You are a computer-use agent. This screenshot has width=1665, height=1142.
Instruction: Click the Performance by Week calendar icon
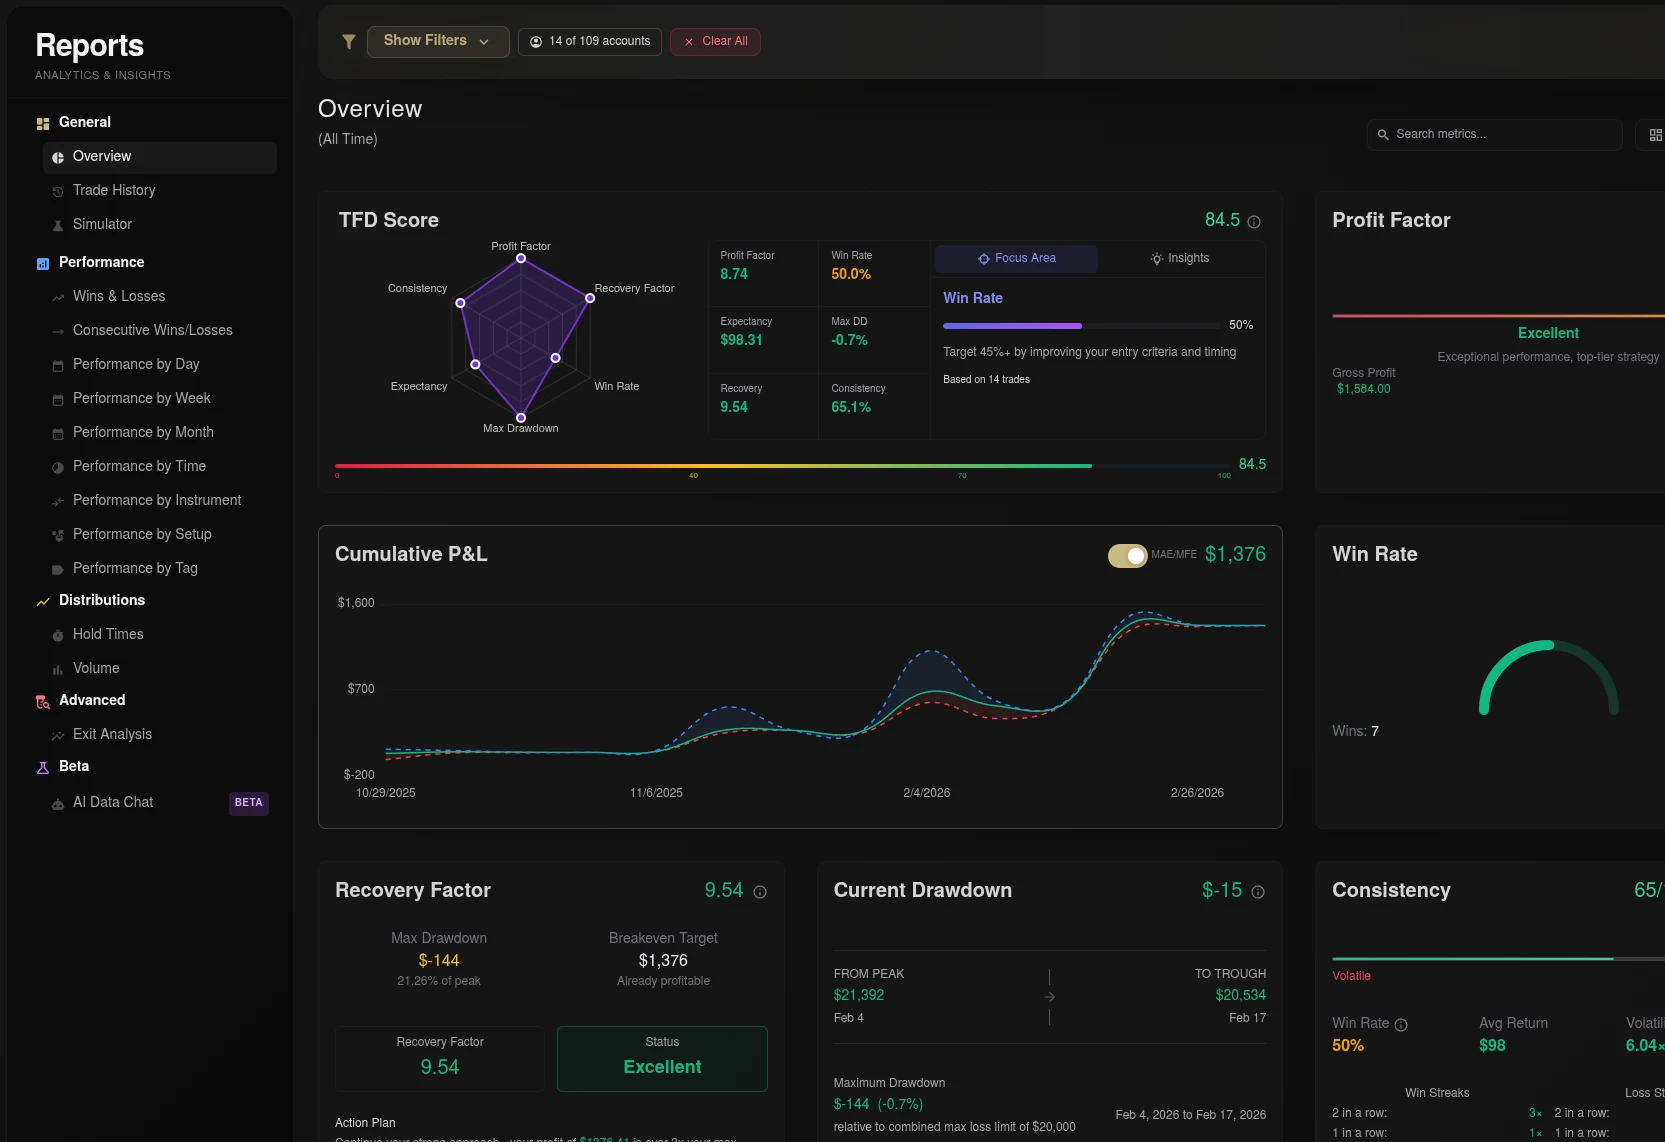click(58, 399)
